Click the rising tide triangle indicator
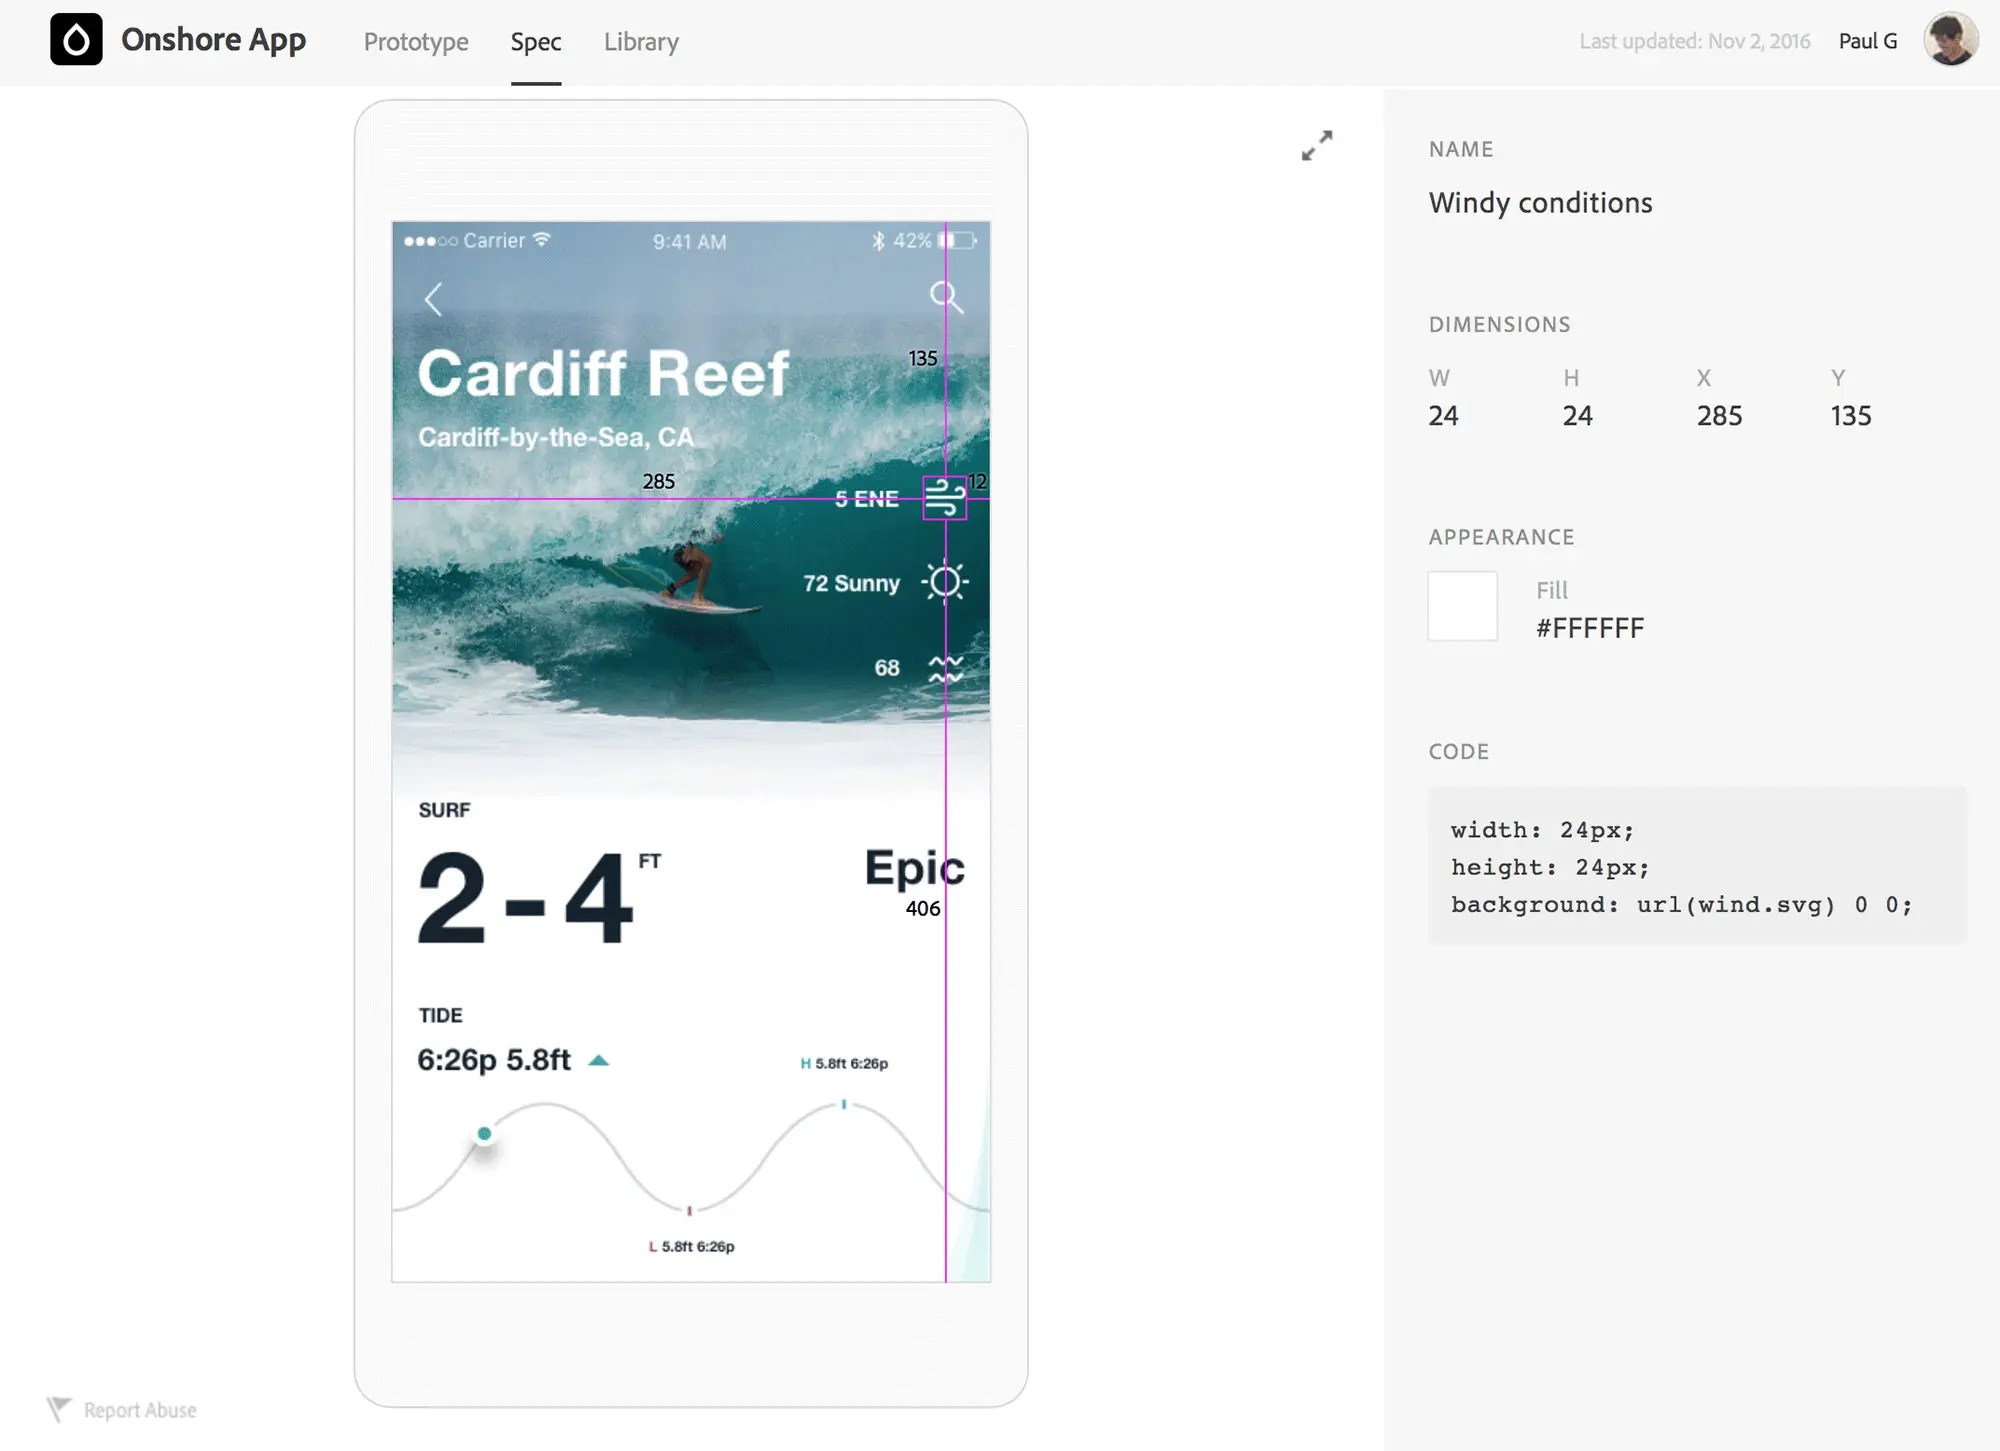2000x1451 pixels. [x=600, y=1058]
